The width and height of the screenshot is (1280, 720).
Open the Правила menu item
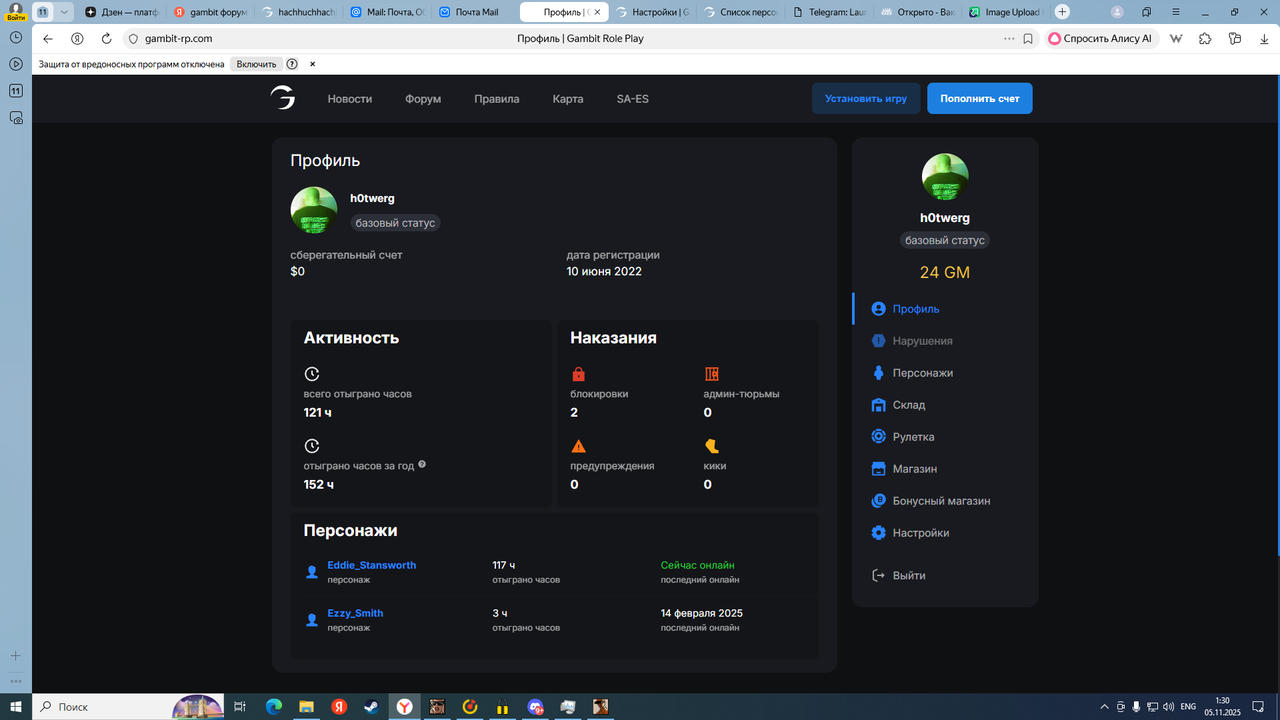497,99
